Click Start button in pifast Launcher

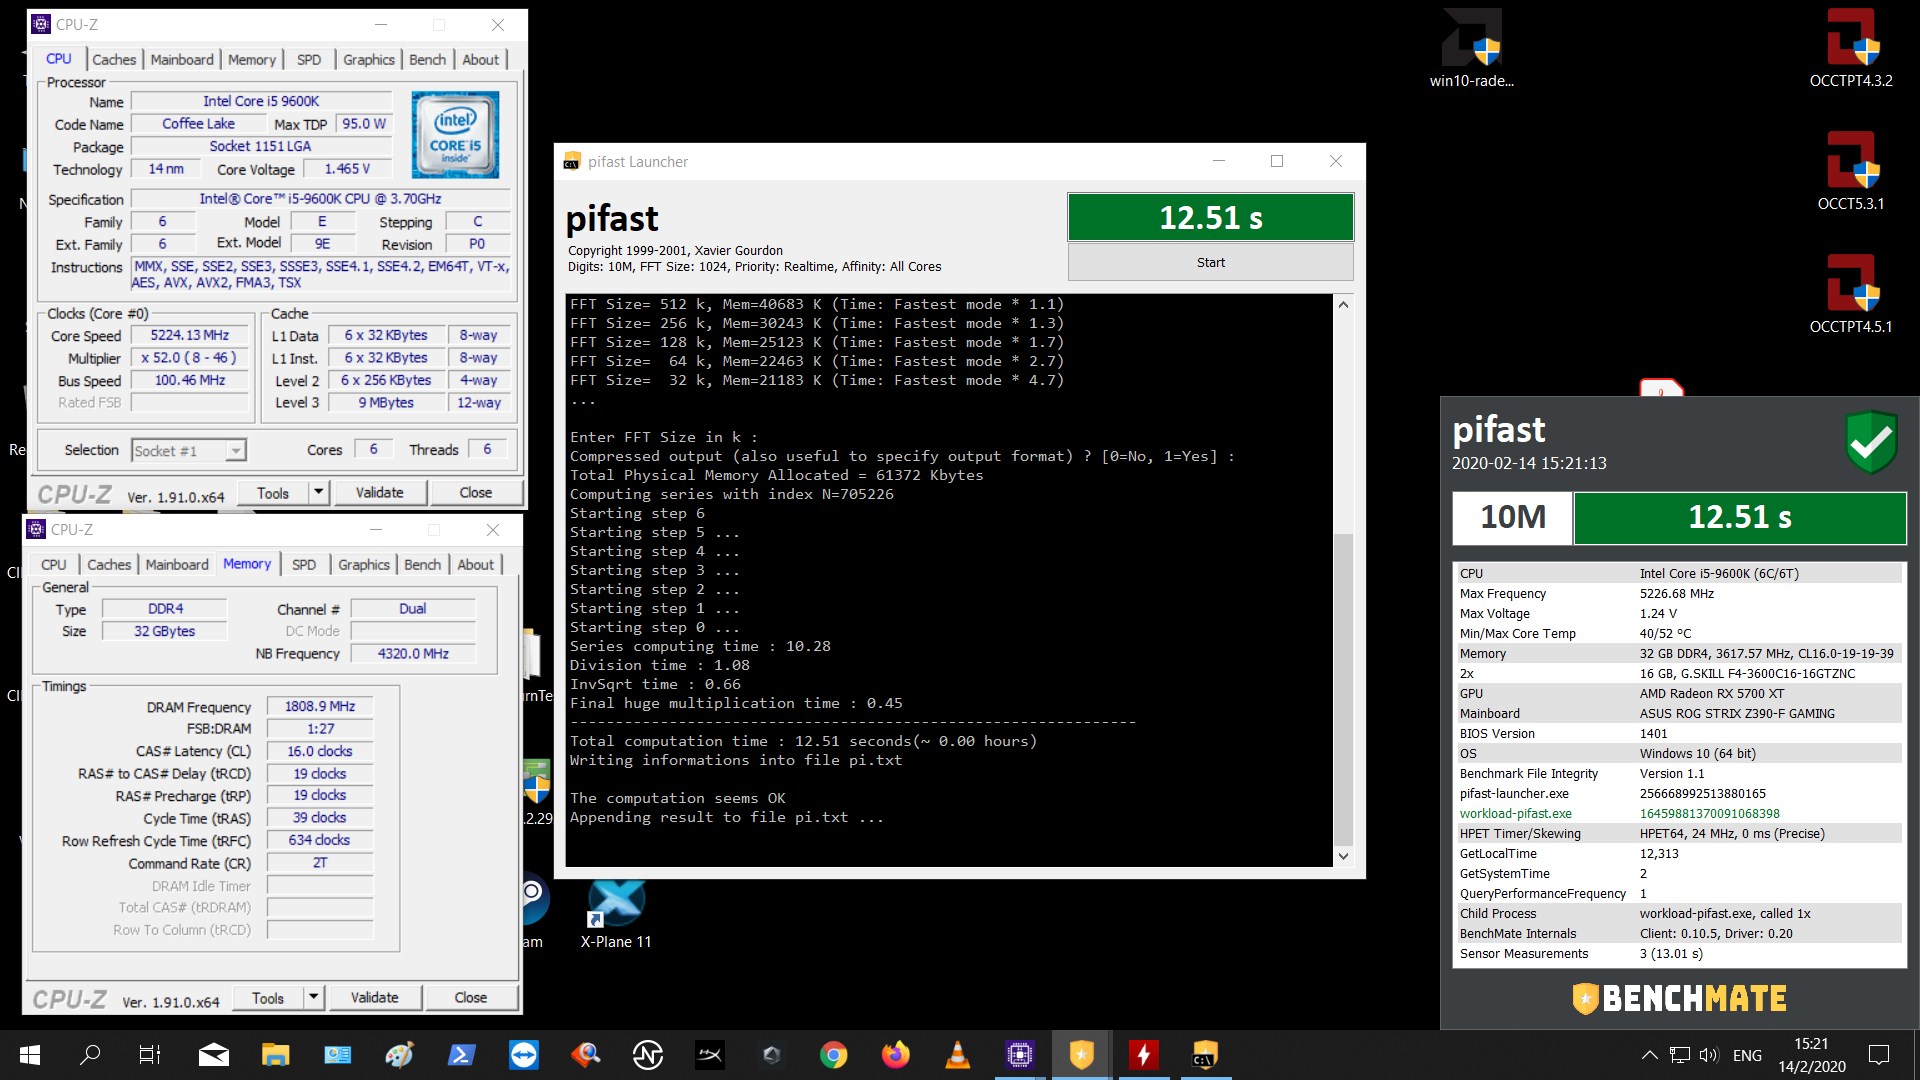(1210, 263)
